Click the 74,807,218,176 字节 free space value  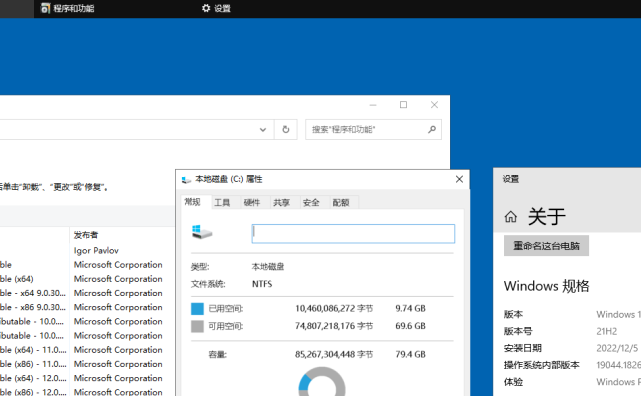[x=334, y=326]
